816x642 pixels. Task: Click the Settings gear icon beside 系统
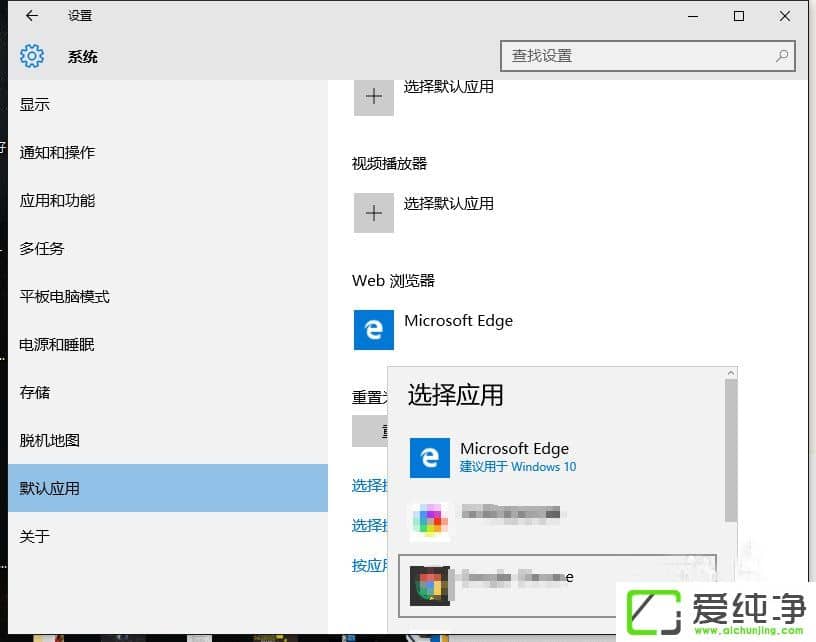coord(31,56)
